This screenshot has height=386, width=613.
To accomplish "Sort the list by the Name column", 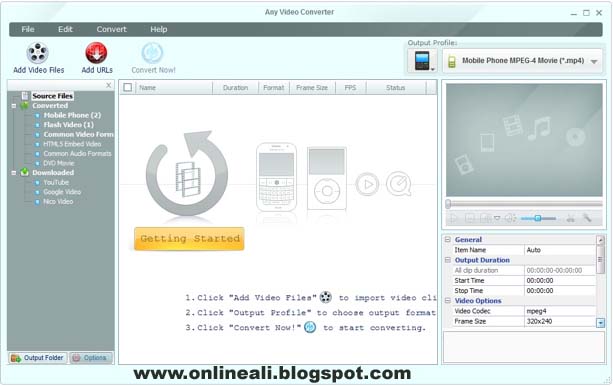I will 174,88.
